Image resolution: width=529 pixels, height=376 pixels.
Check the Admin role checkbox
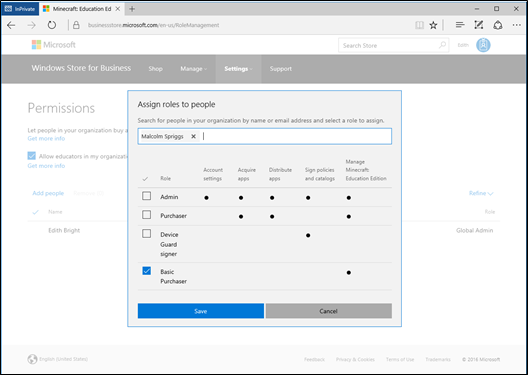tap(146, 196)
